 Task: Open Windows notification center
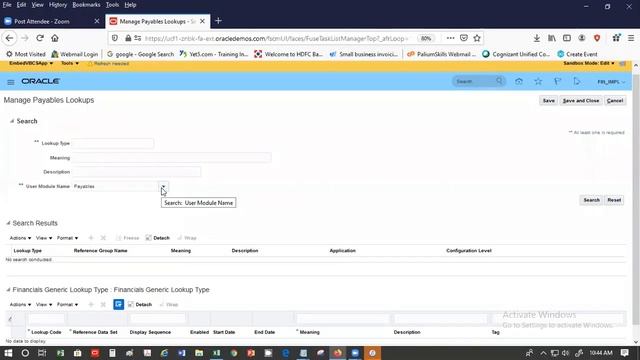tap(624, 353)
